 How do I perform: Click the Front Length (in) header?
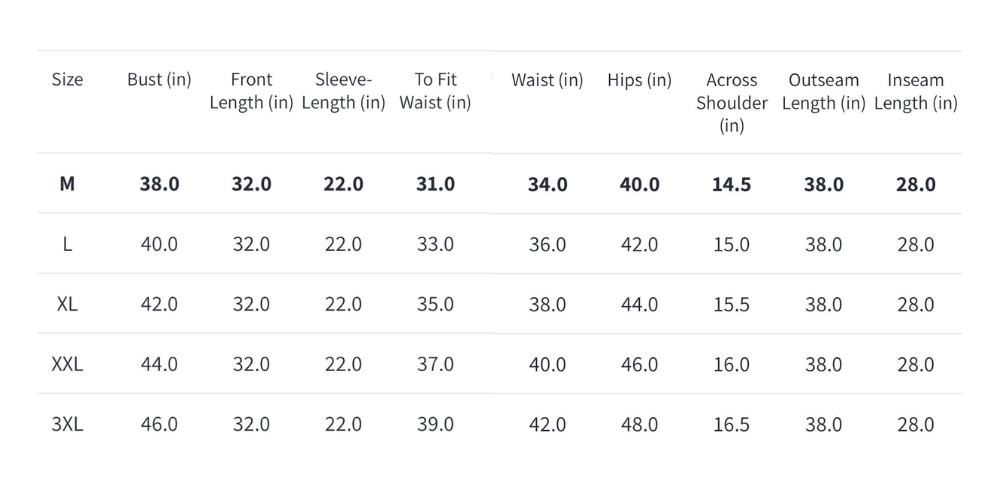(x=251, y=91)
